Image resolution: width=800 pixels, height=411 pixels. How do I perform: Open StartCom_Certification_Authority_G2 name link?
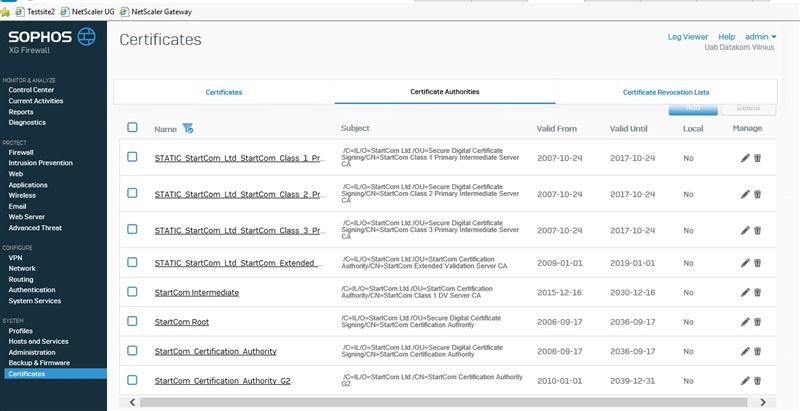point(222,381)
